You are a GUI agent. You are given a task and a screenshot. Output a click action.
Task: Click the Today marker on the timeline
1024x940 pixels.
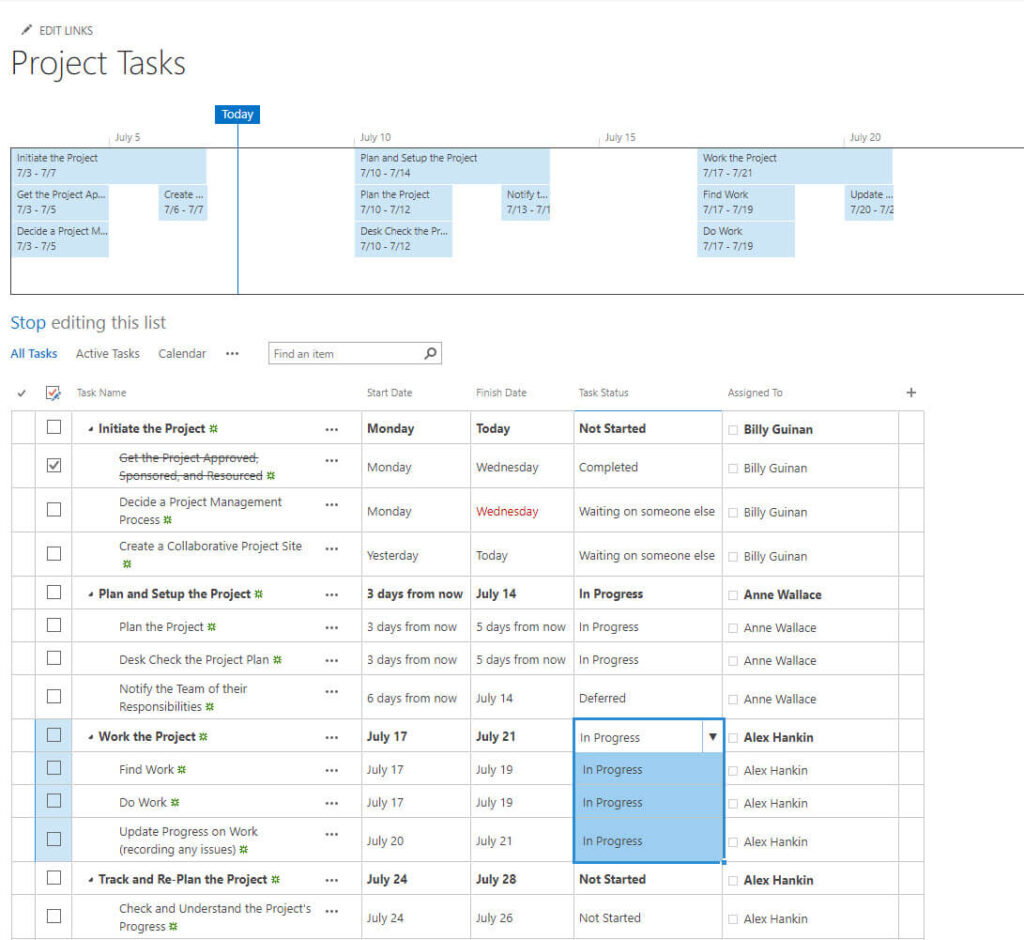click(237, 114)
